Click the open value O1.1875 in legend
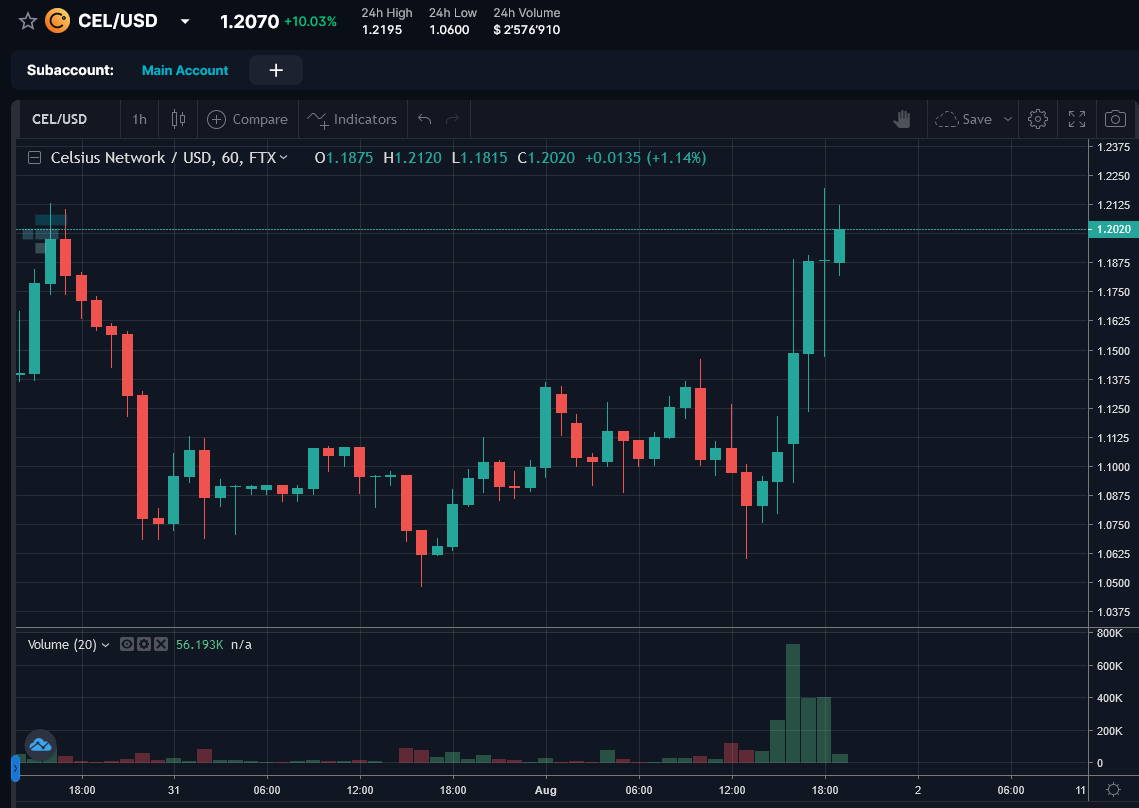 pos(344,158)
